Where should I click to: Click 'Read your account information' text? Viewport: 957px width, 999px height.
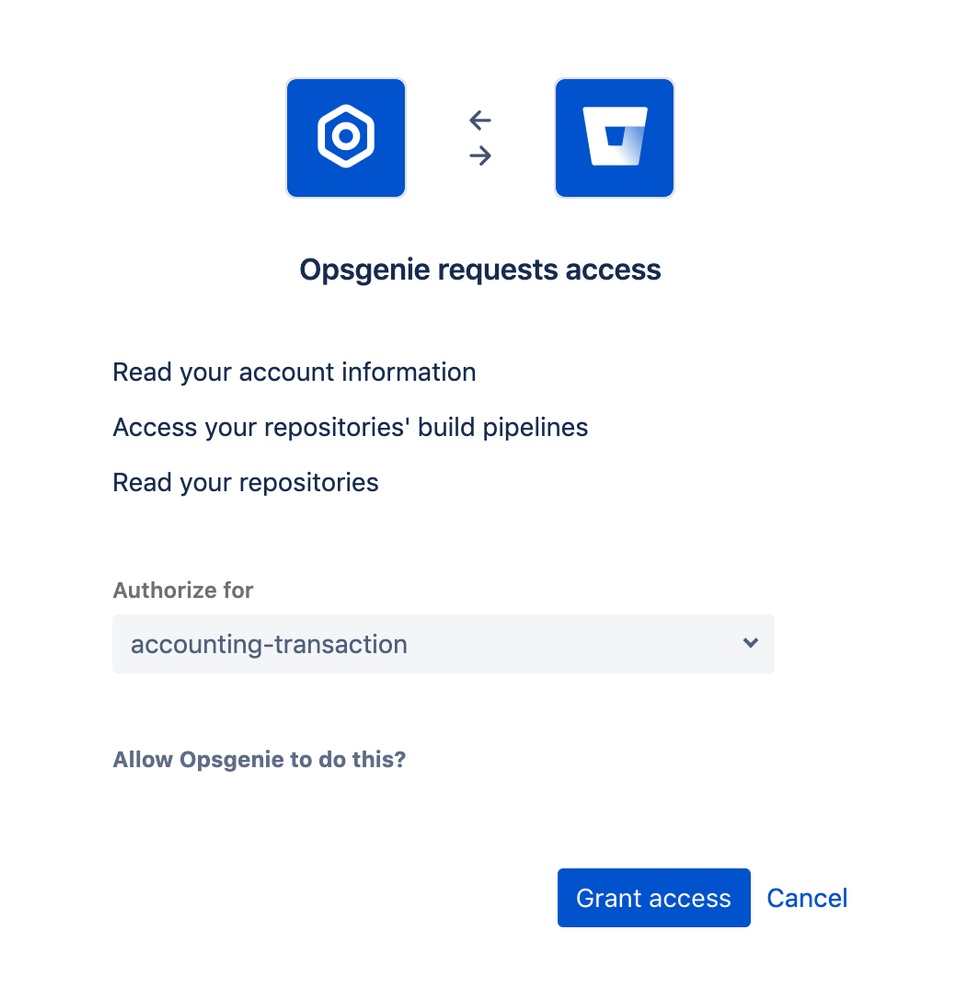point(294,372)
